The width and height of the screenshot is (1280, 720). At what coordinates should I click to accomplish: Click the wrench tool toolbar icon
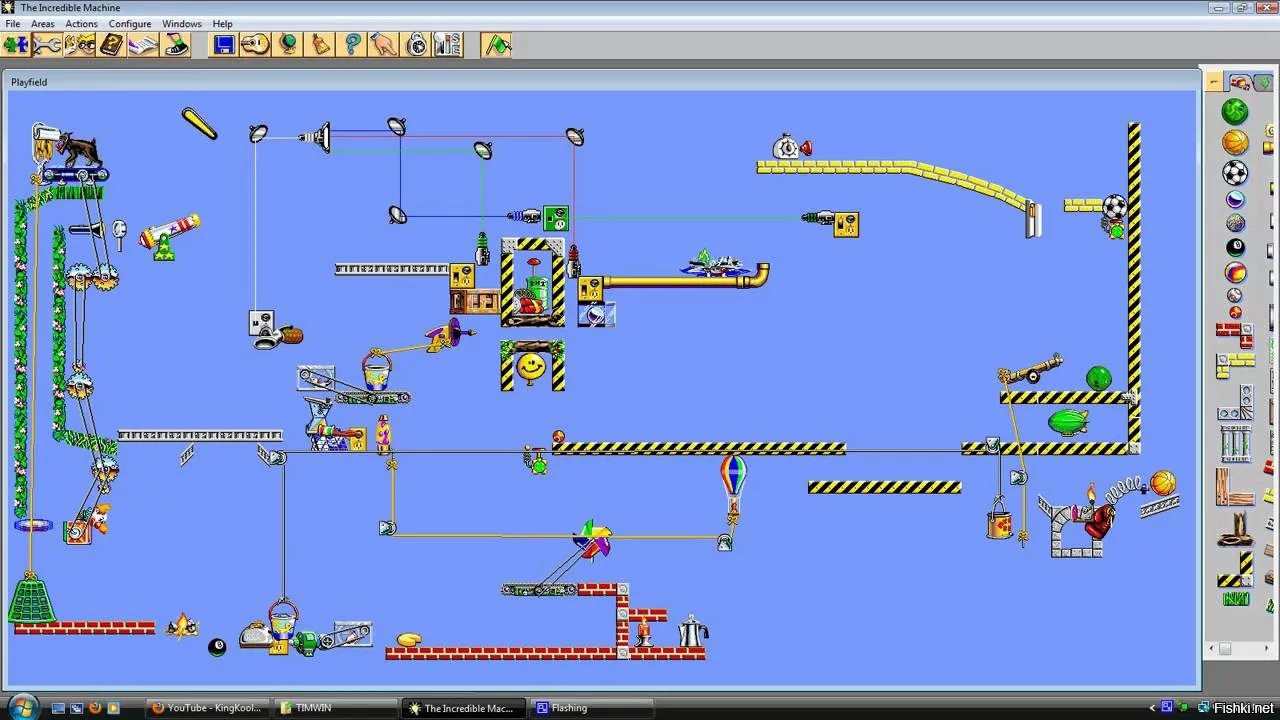(47, 45)
